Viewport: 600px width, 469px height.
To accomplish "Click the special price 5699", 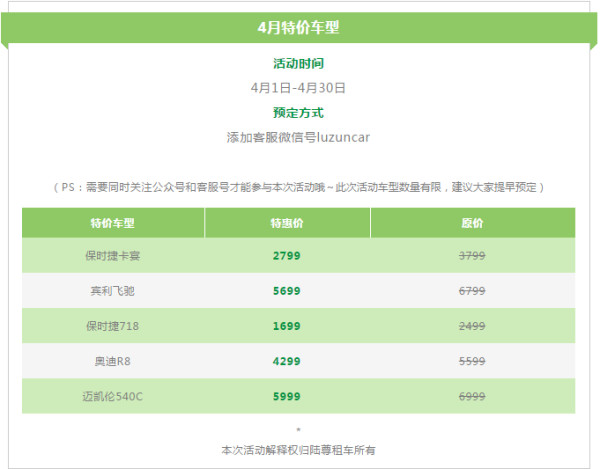I will point(287,291).
